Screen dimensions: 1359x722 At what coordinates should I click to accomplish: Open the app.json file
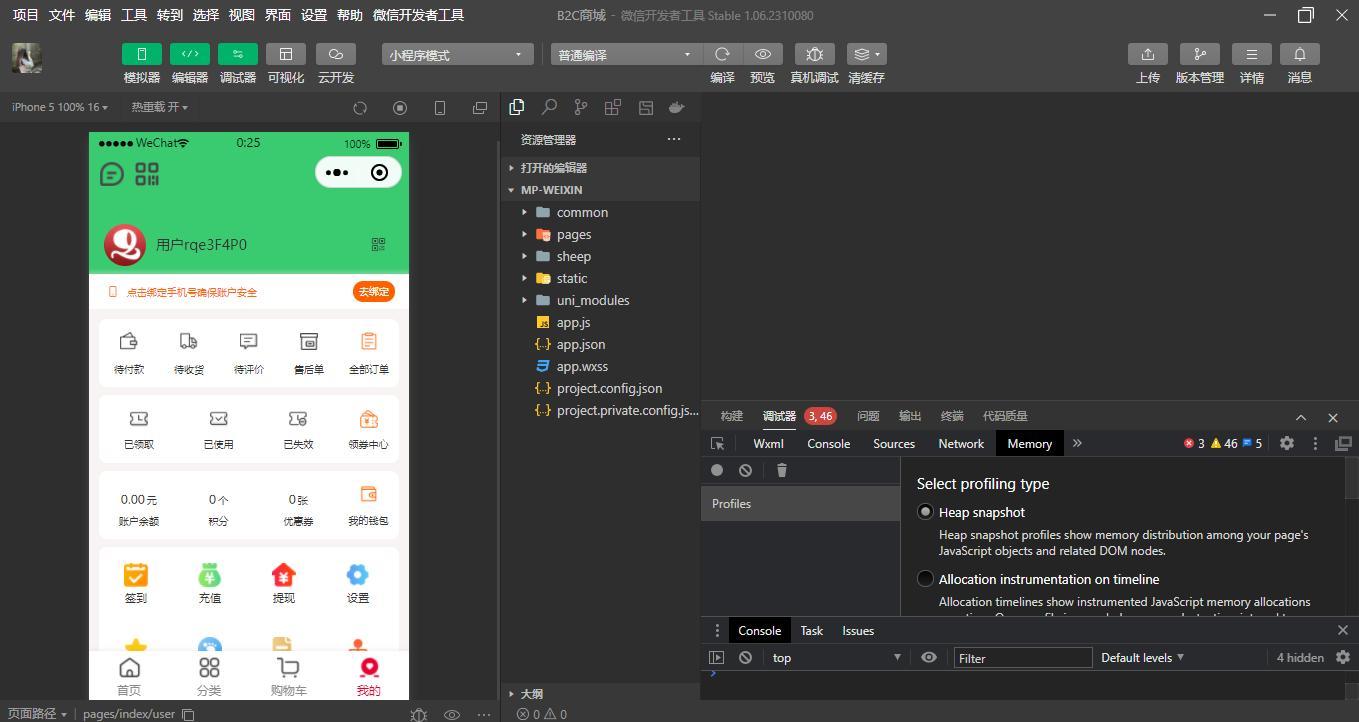[600, 344]
